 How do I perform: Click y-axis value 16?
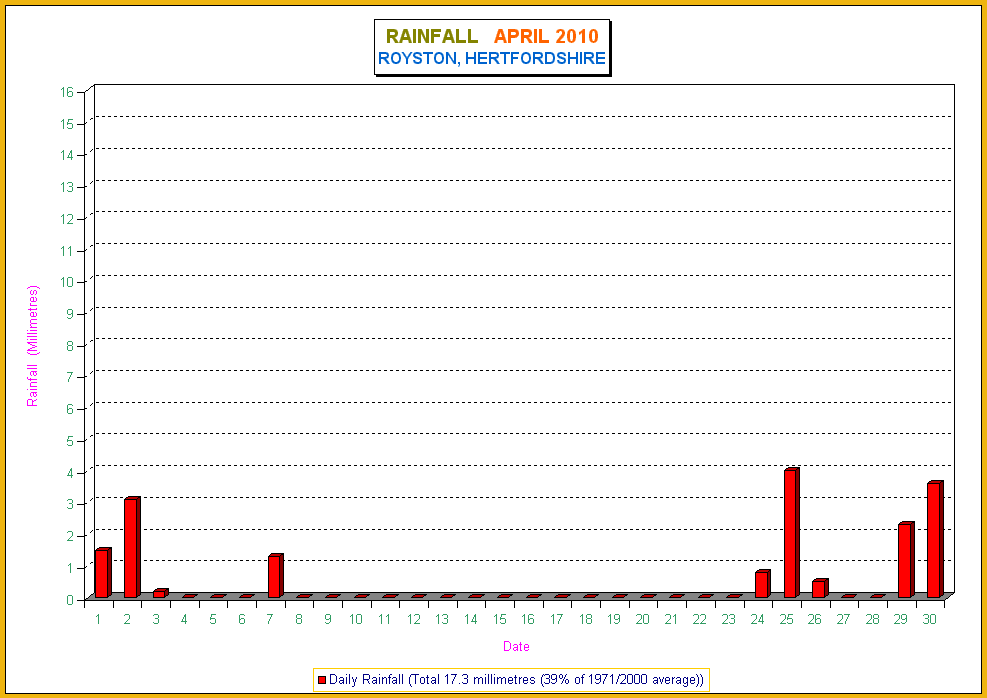click(x=67, y=92)
